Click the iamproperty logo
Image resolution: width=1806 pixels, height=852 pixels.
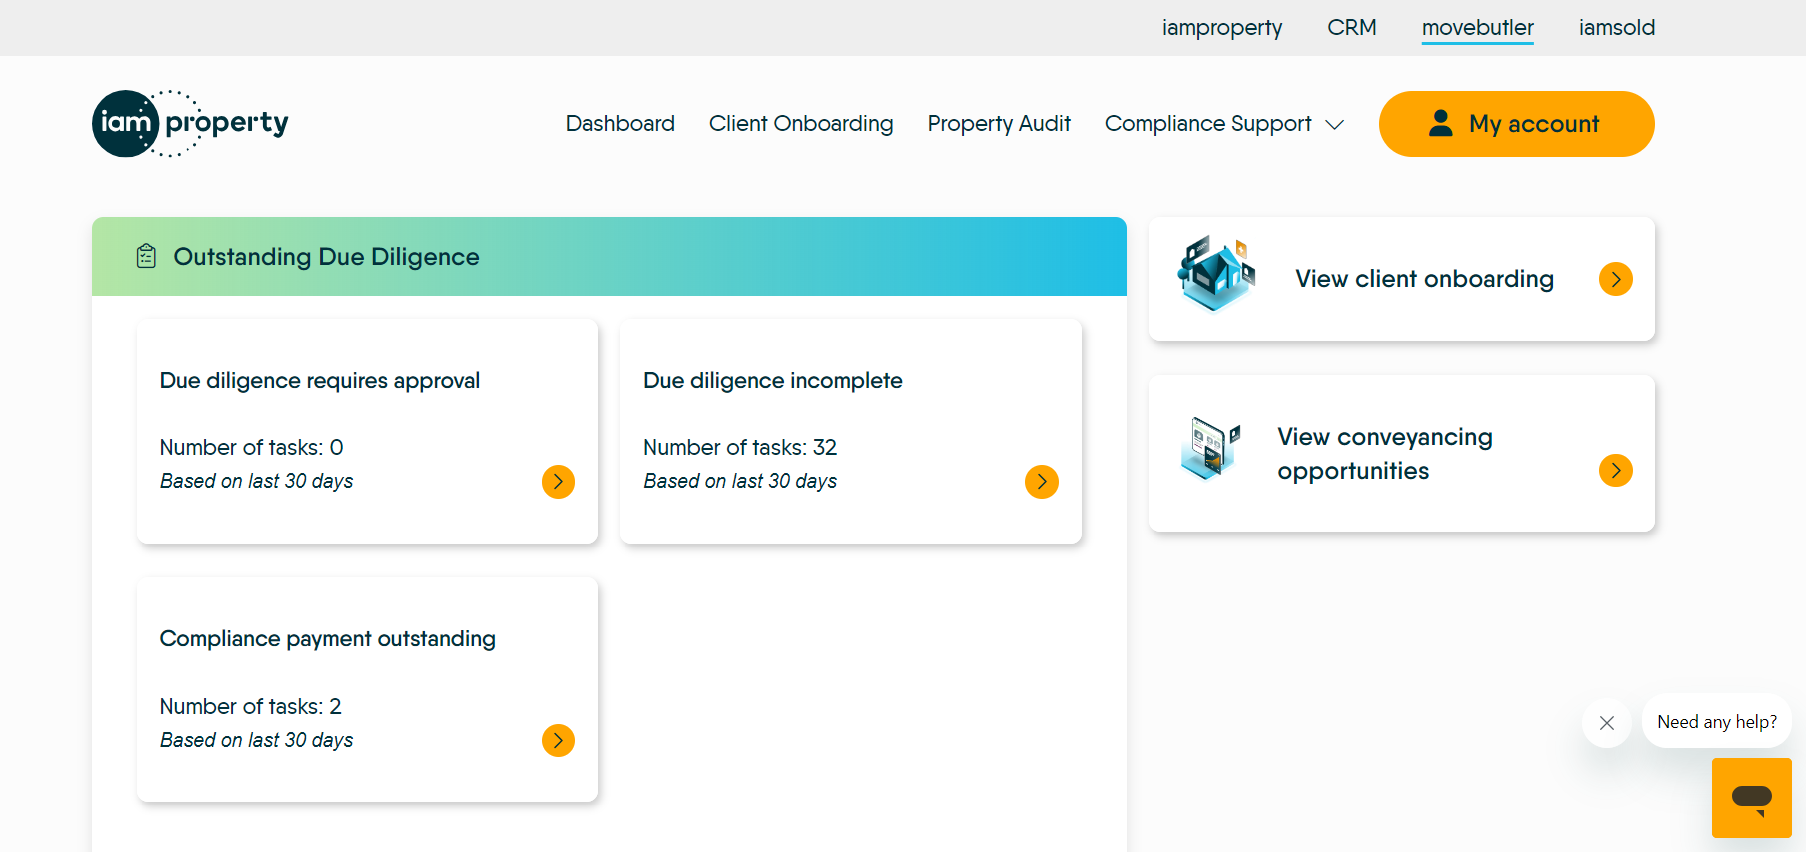click(x=190, y=123)
